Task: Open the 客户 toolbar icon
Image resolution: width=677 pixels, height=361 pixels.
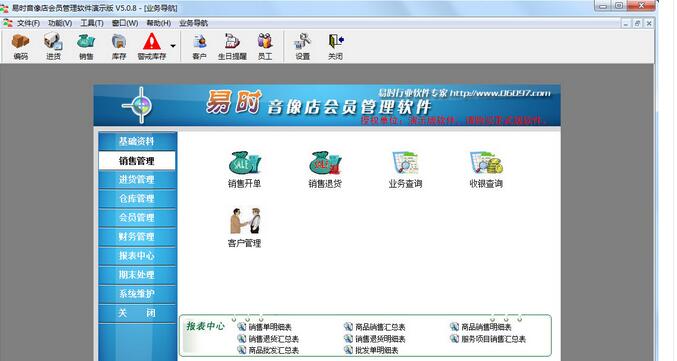Action: 199,47
